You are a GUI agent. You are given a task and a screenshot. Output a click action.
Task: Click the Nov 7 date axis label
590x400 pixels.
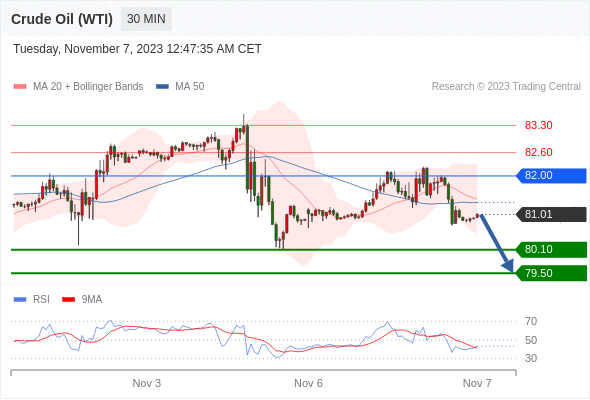click(x=477, y=383)
